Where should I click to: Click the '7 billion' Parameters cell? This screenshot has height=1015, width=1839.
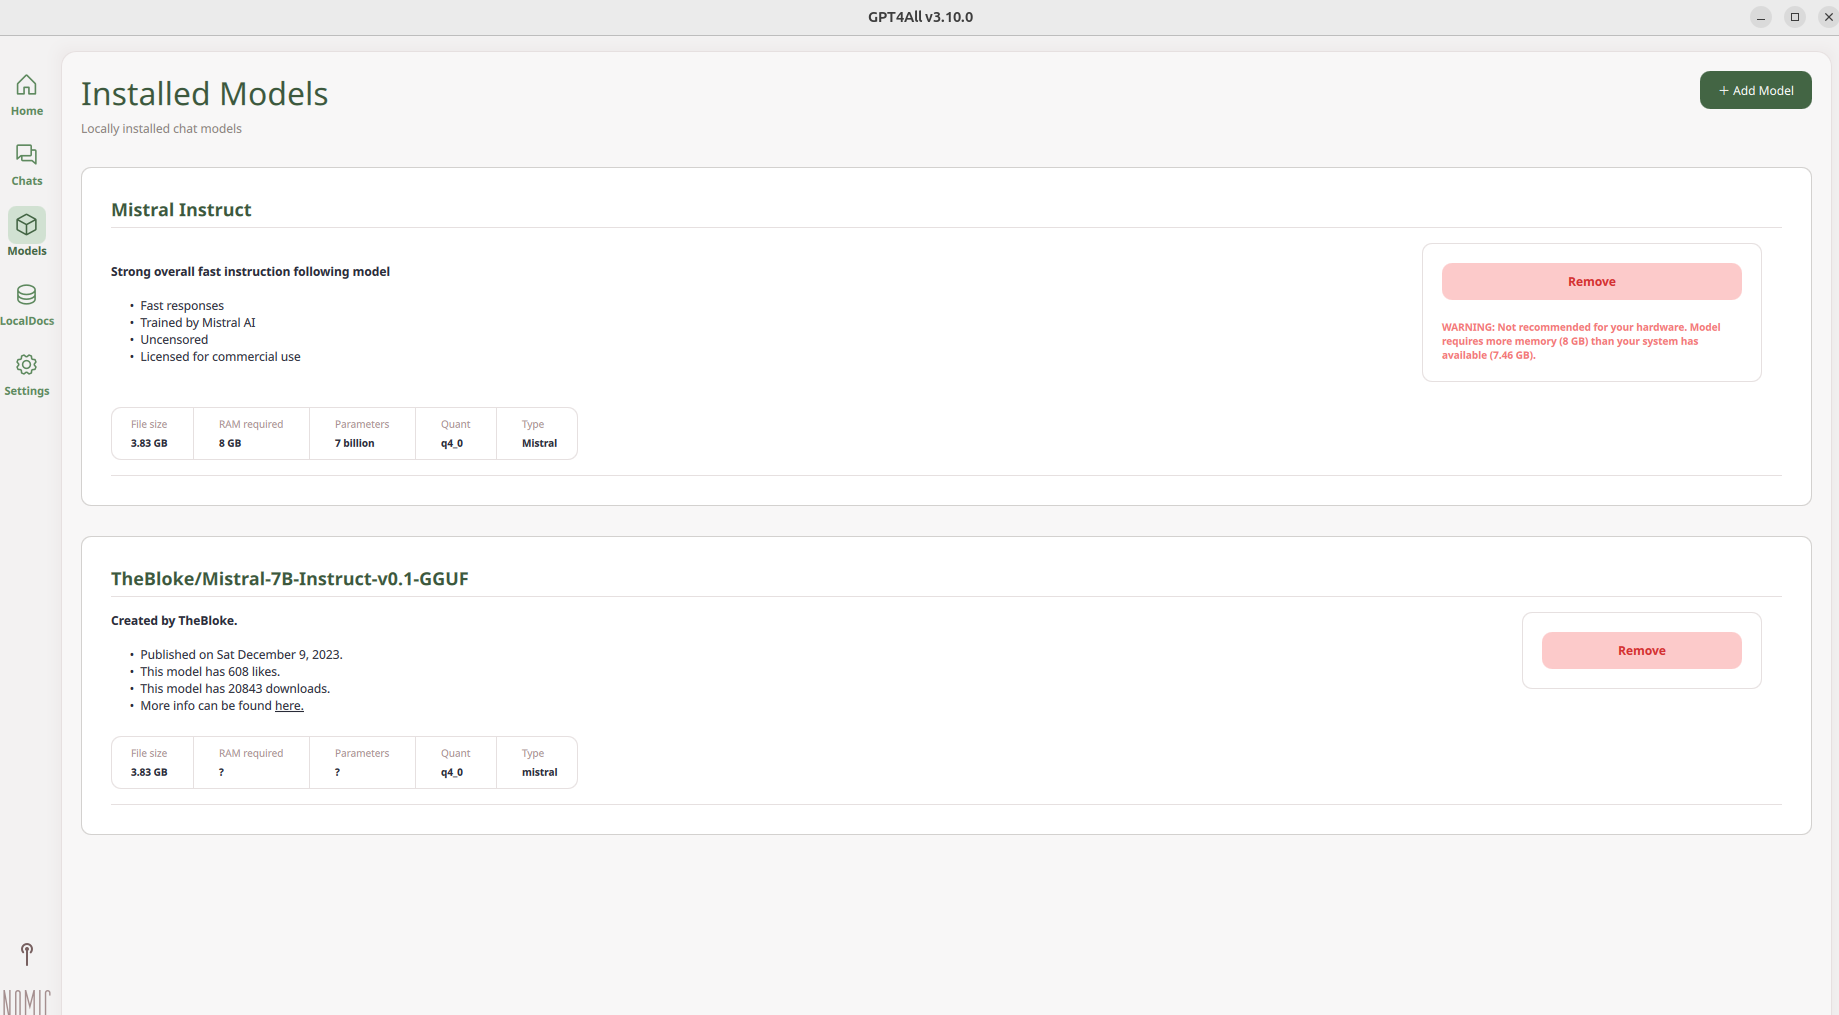(x=362, y=434)
